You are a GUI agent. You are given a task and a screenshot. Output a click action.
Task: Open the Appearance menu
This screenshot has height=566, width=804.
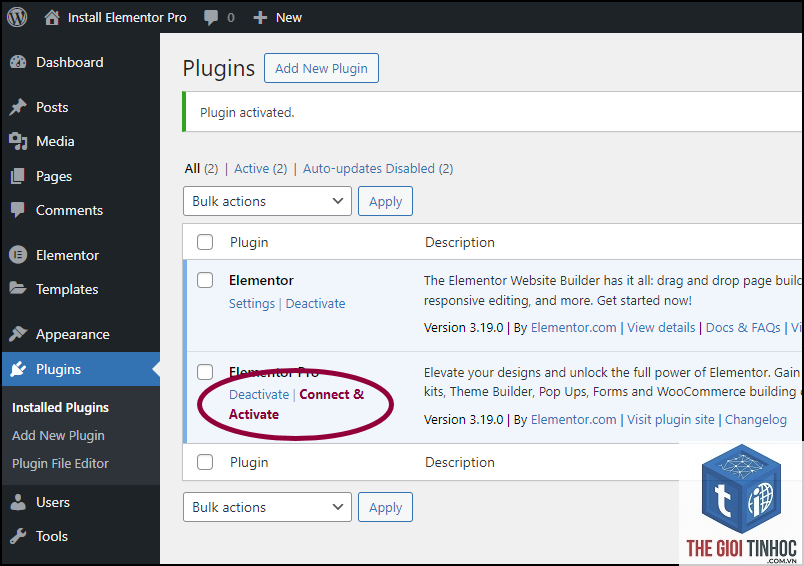click(72, 334)
